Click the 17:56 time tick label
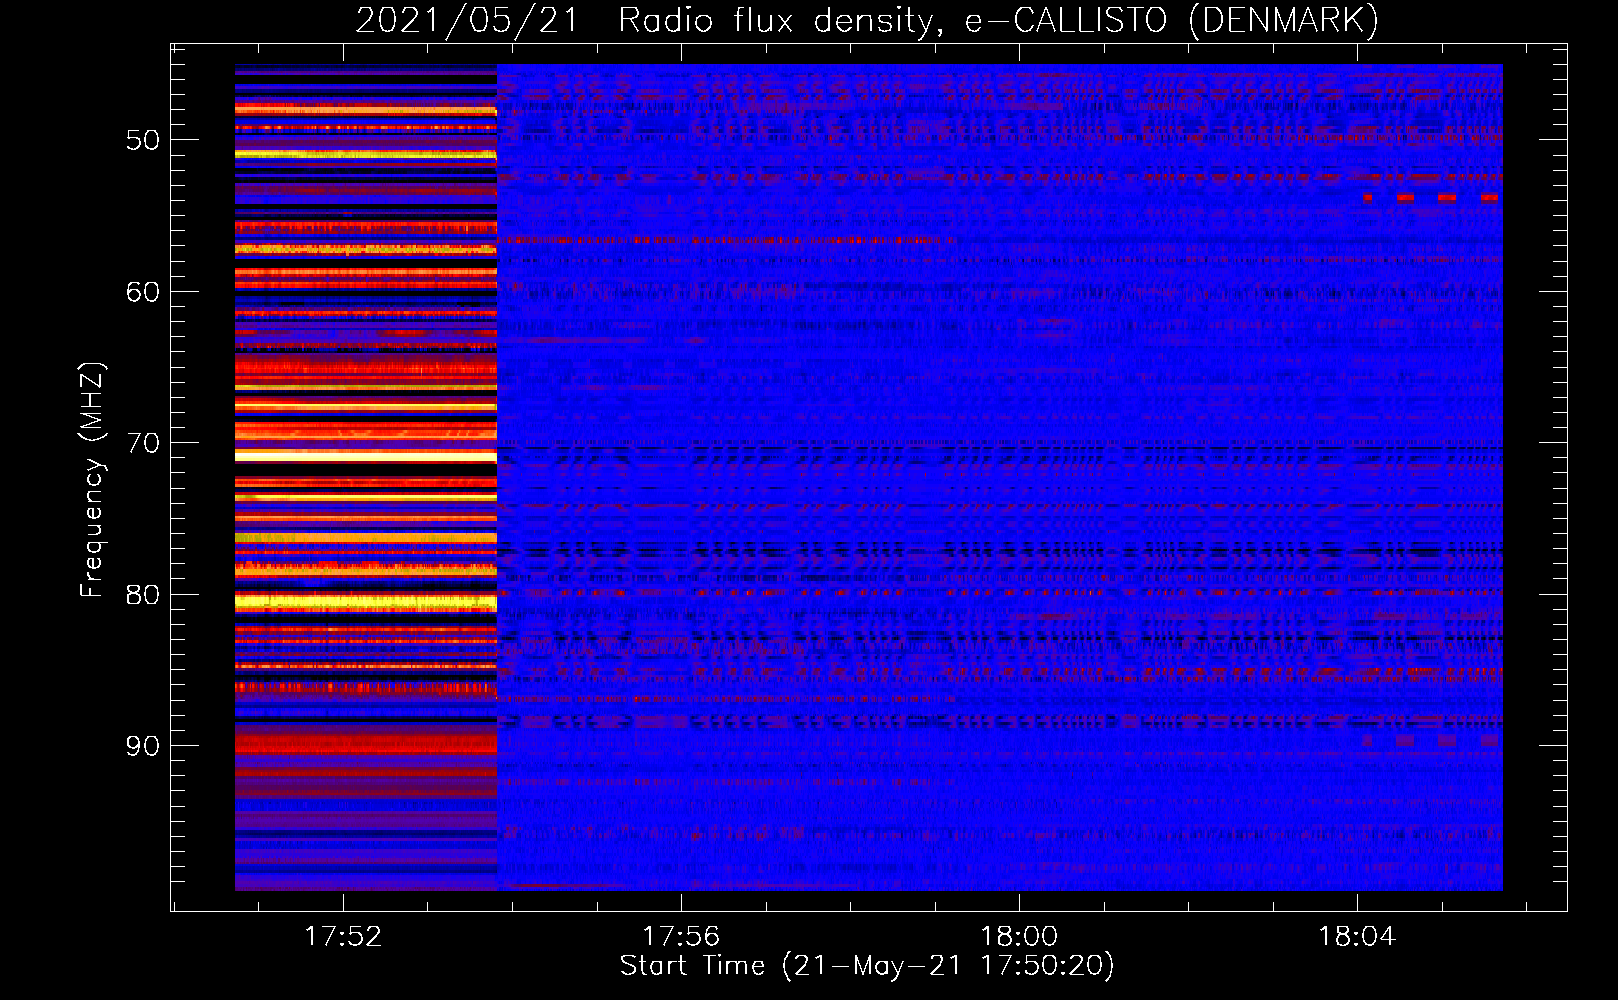Viewport: 1618px width, 1000px height. (x=681, y=937)
